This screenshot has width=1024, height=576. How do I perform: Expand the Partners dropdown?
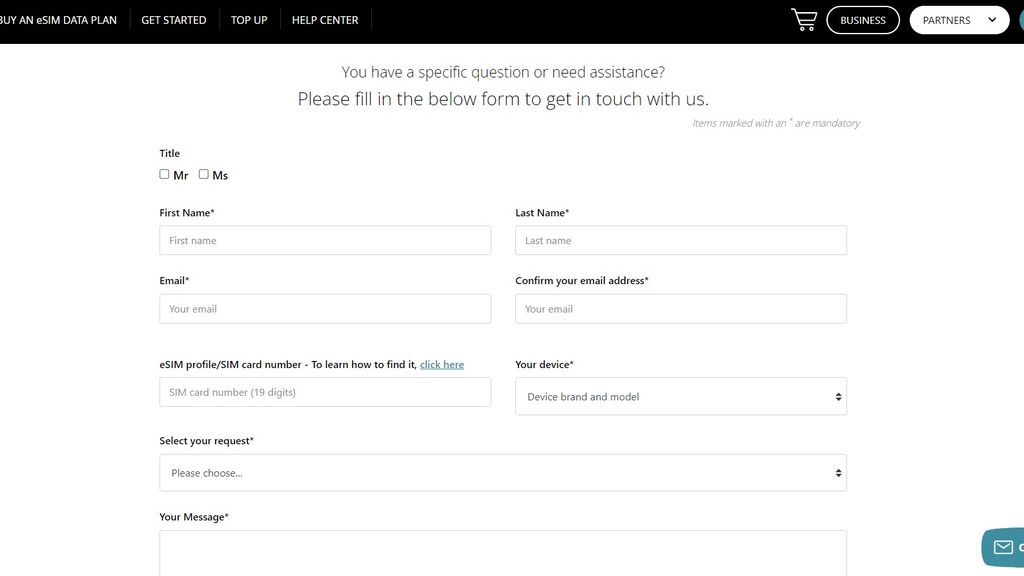tap(958, 20)
